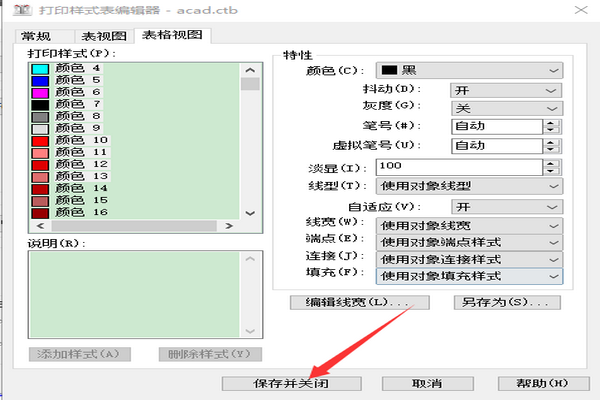The image size is (600, 400).
Task: Click print style list scroll right arrow
Action: pyautogui.click(x=229, y=226)
